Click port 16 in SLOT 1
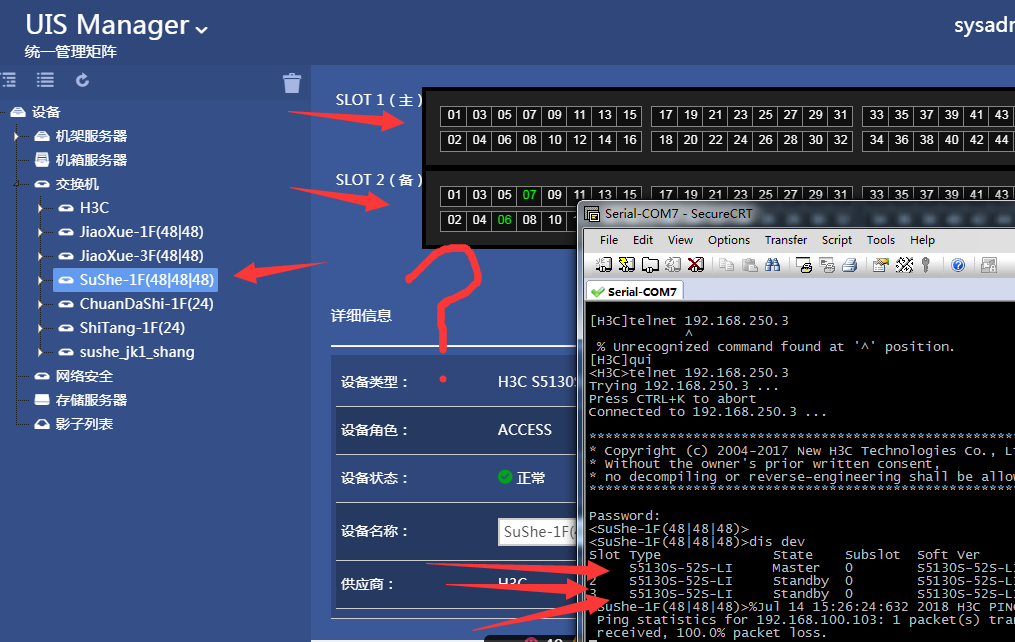1015x642 pixels. (630, 140)
